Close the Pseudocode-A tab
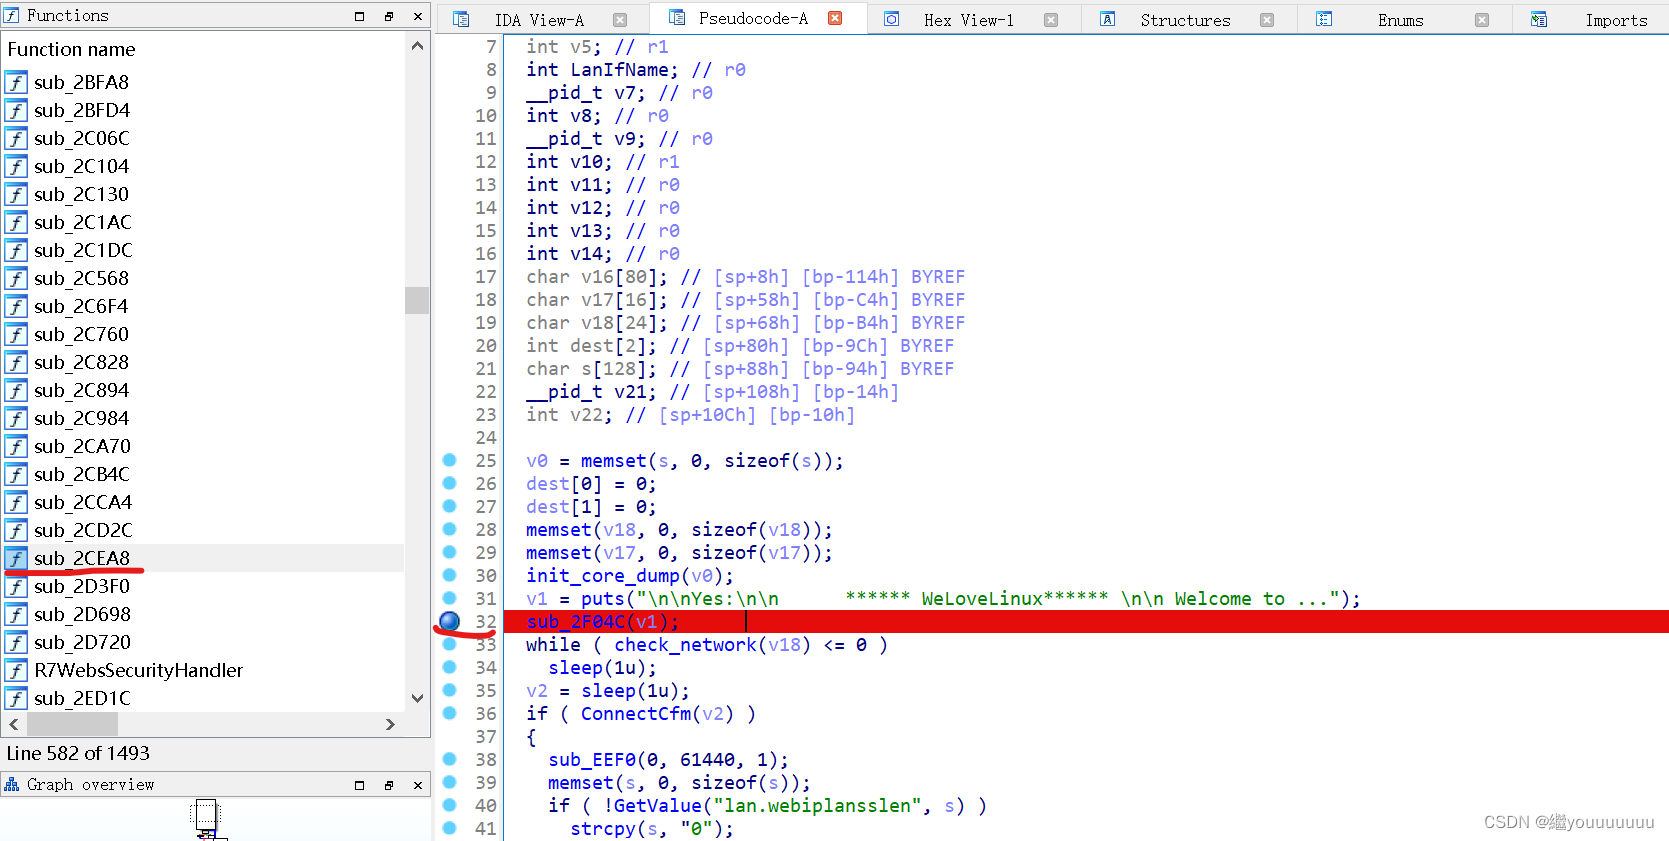This screenshot has height=841, width=1669. (835, 18)
